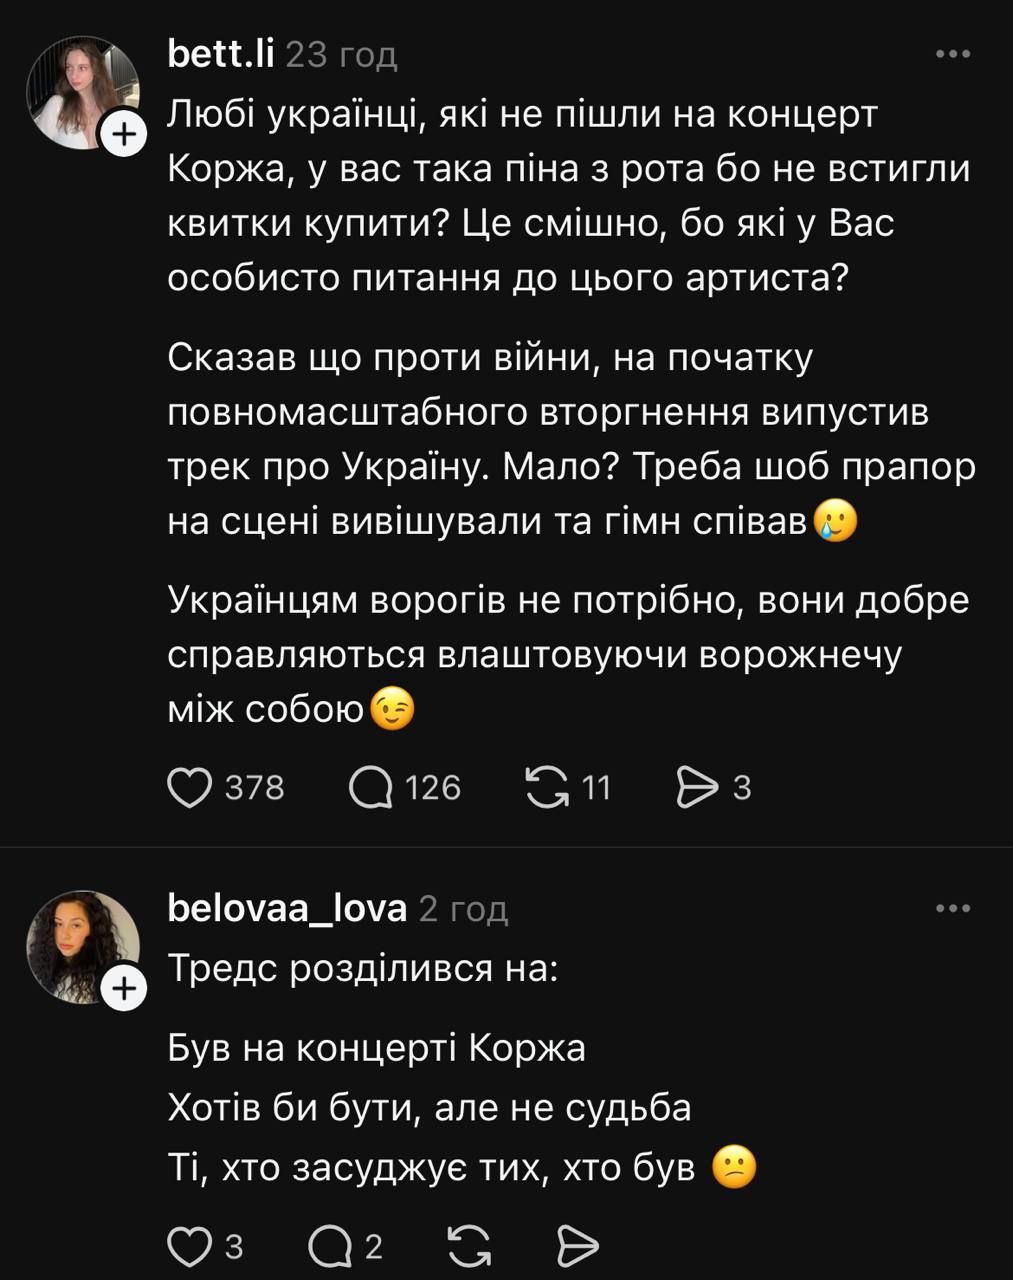The image size is (1013, 1280).
Task: Open the belovaa_lova post text "Тредс розділився на:"
Action: tap(362, 968)
